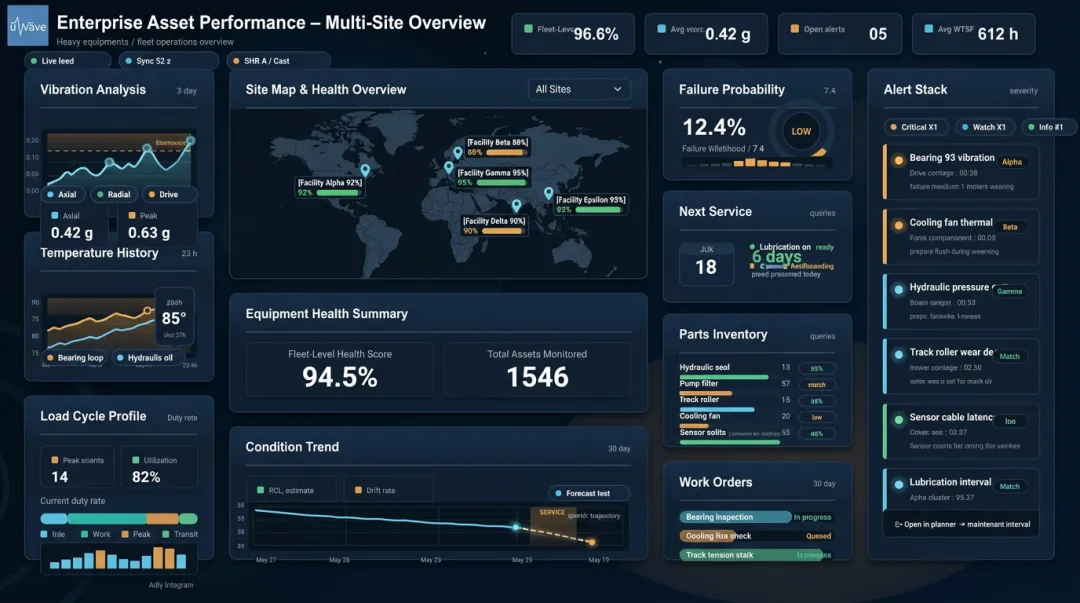Viewport: 1080px width, 603px height.
Task: Click the Fleet-Level Health Score 94.5% card
Action: (x=340, y=369)
